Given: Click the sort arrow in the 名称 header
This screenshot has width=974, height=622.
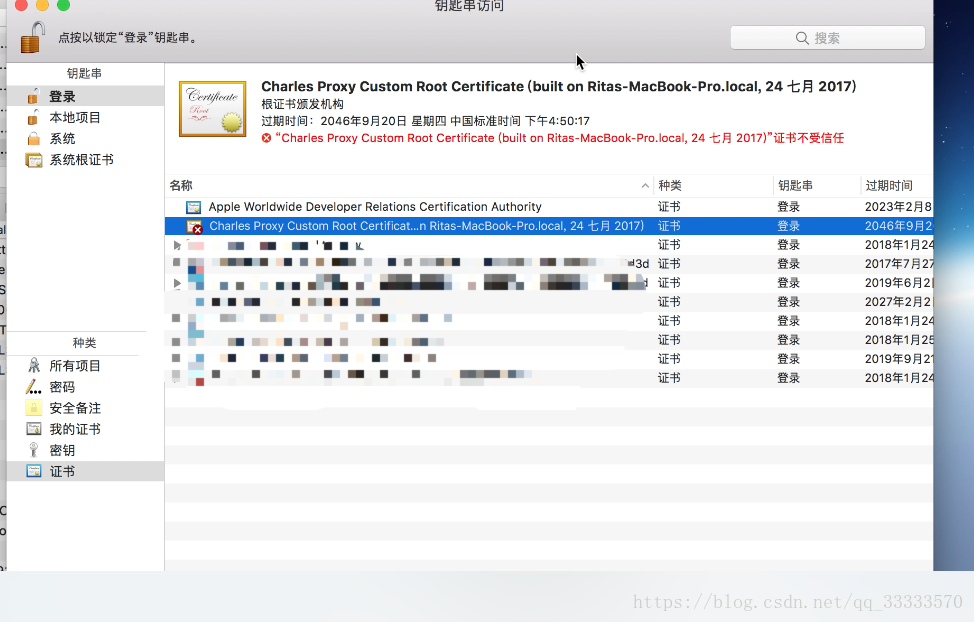Looking at the screenshot, I should 645,185.
